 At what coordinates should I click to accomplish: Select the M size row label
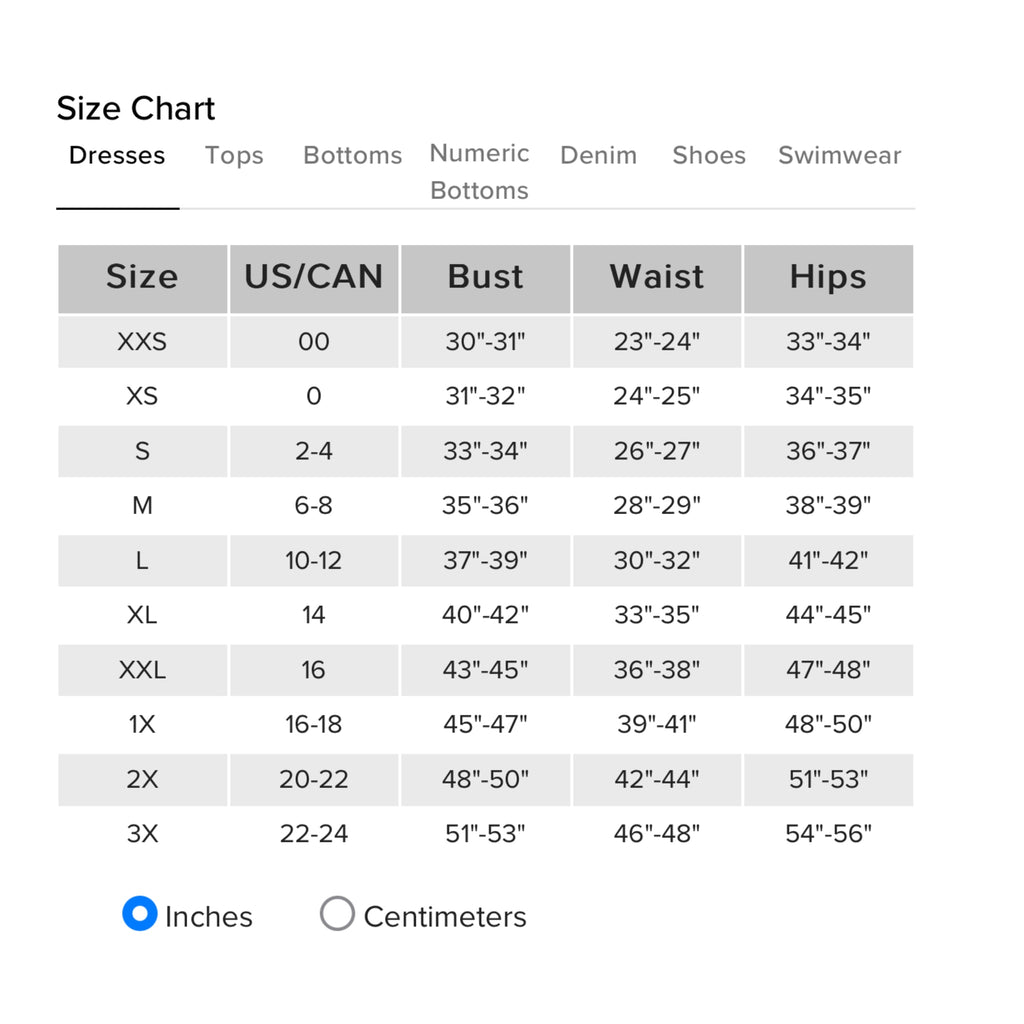142,505
